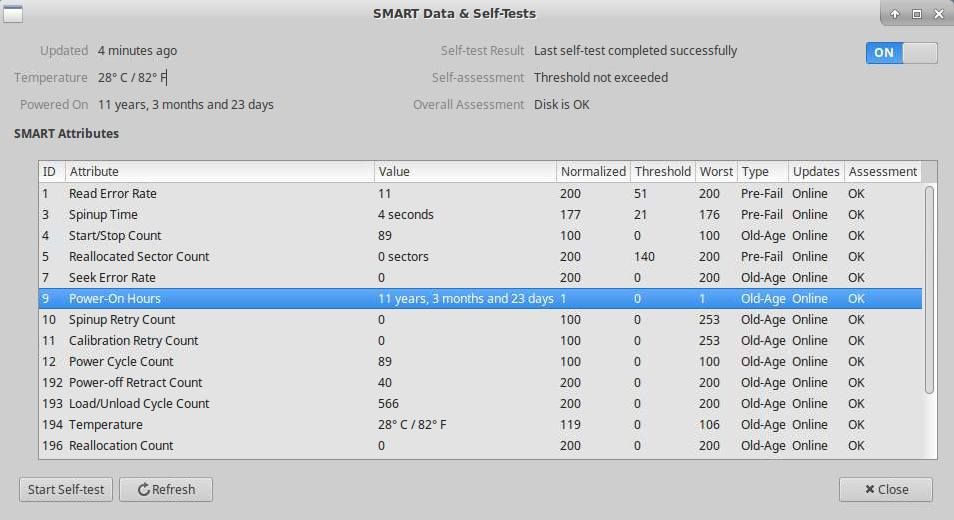
Task: Sort by the Value column header
Action: click(x=464, y=171)
